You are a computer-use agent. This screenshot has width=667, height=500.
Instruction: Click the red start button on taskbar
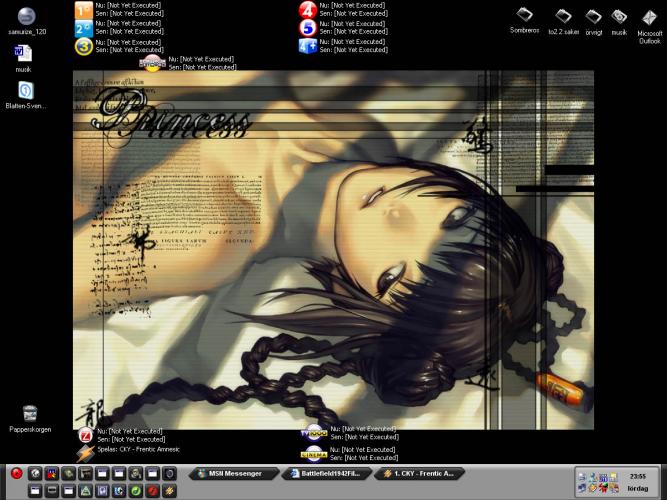click(x=17, y=473)
